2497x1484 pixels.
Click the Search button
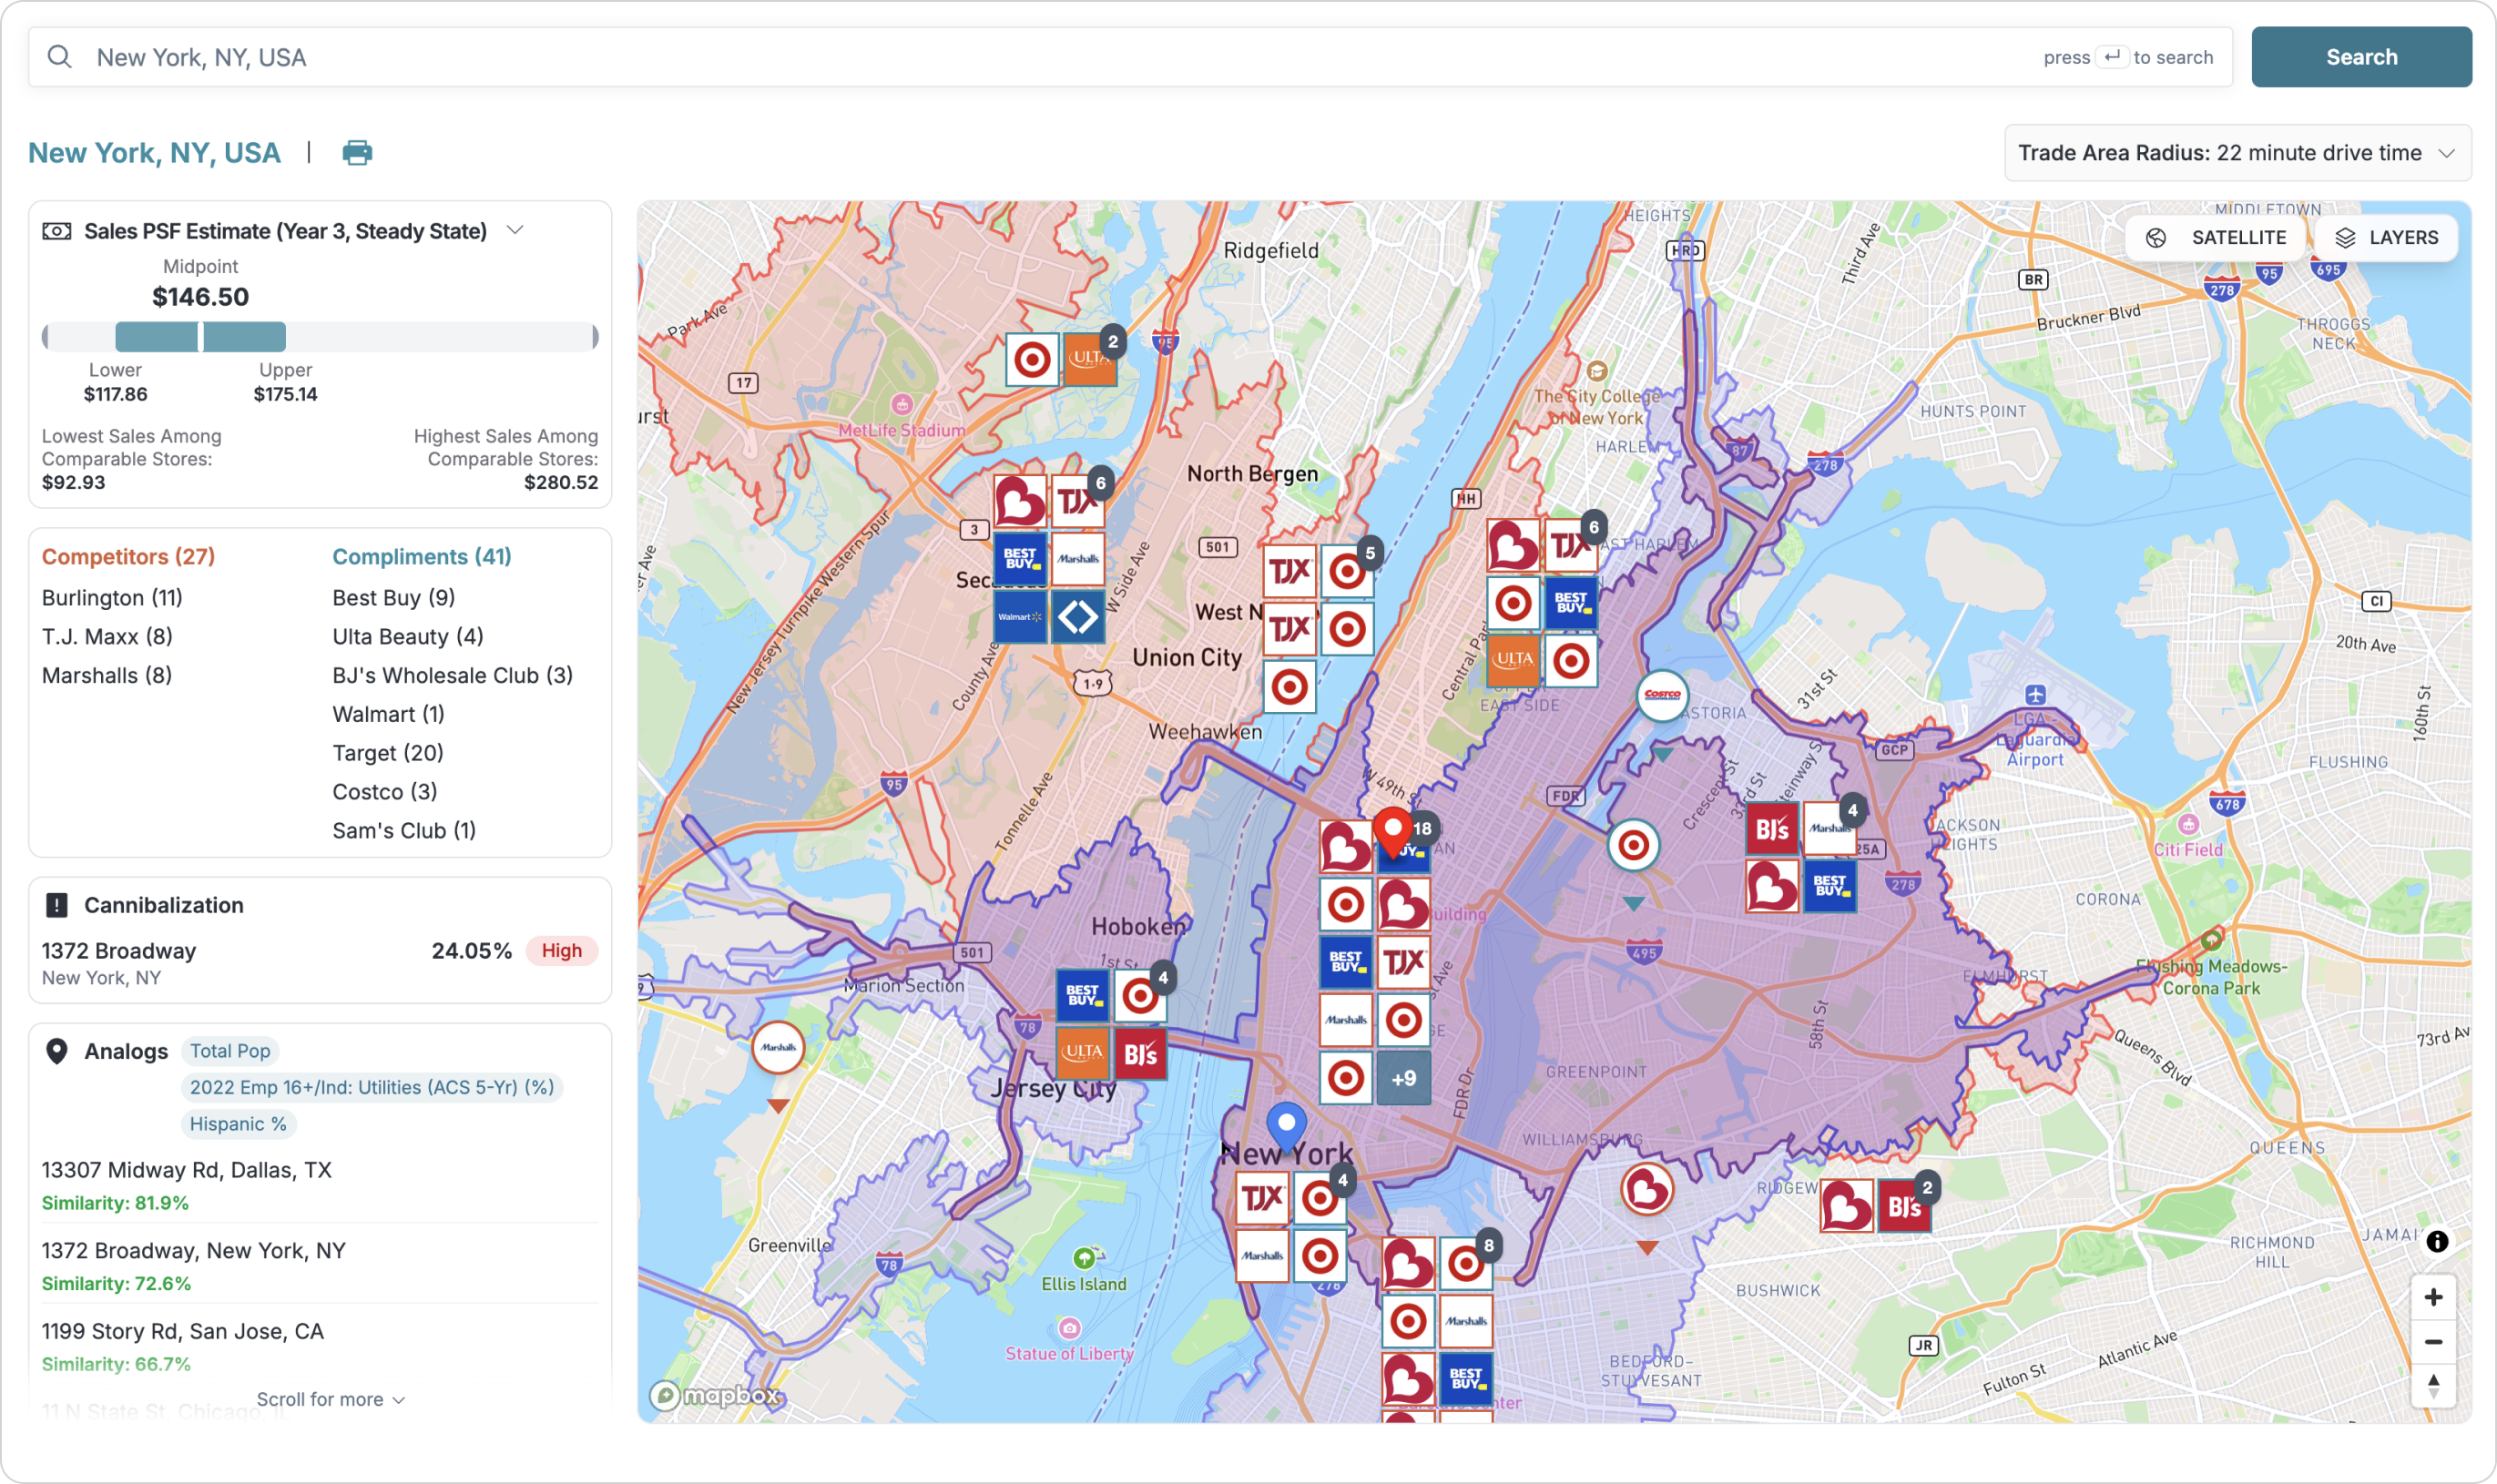point(2361,57)
